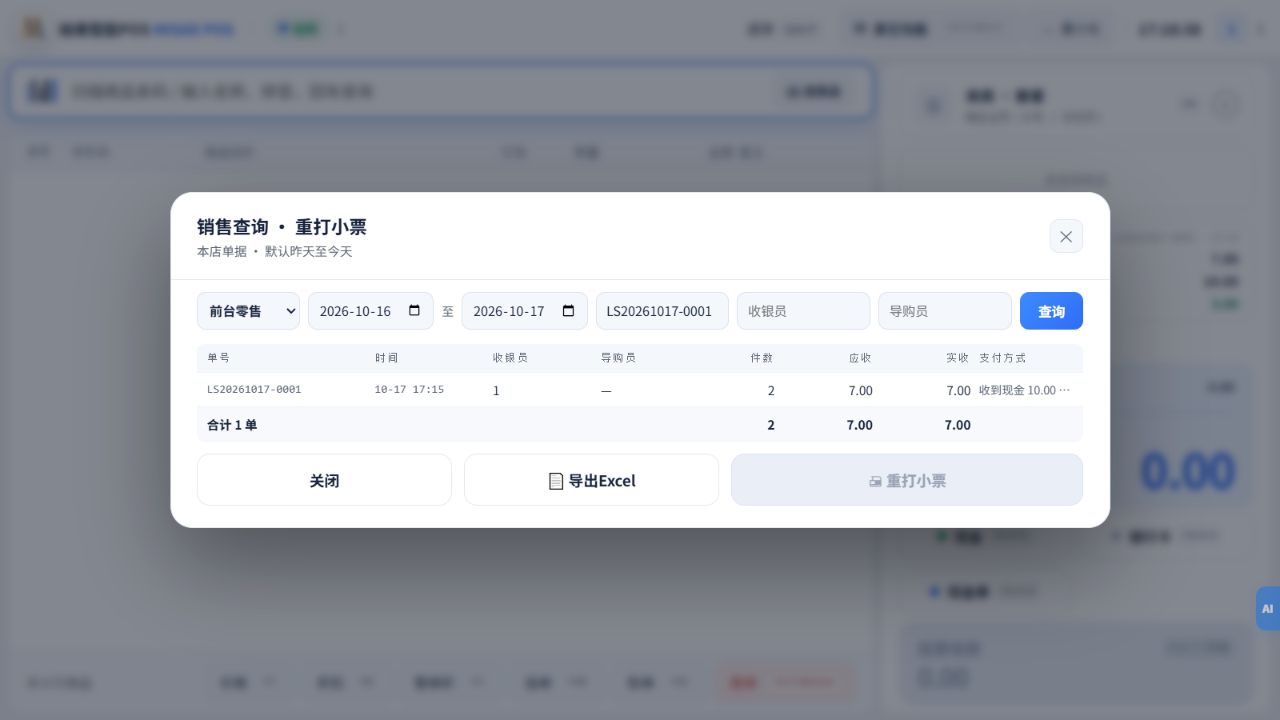Click the 时间 column header

click(387, 358)
